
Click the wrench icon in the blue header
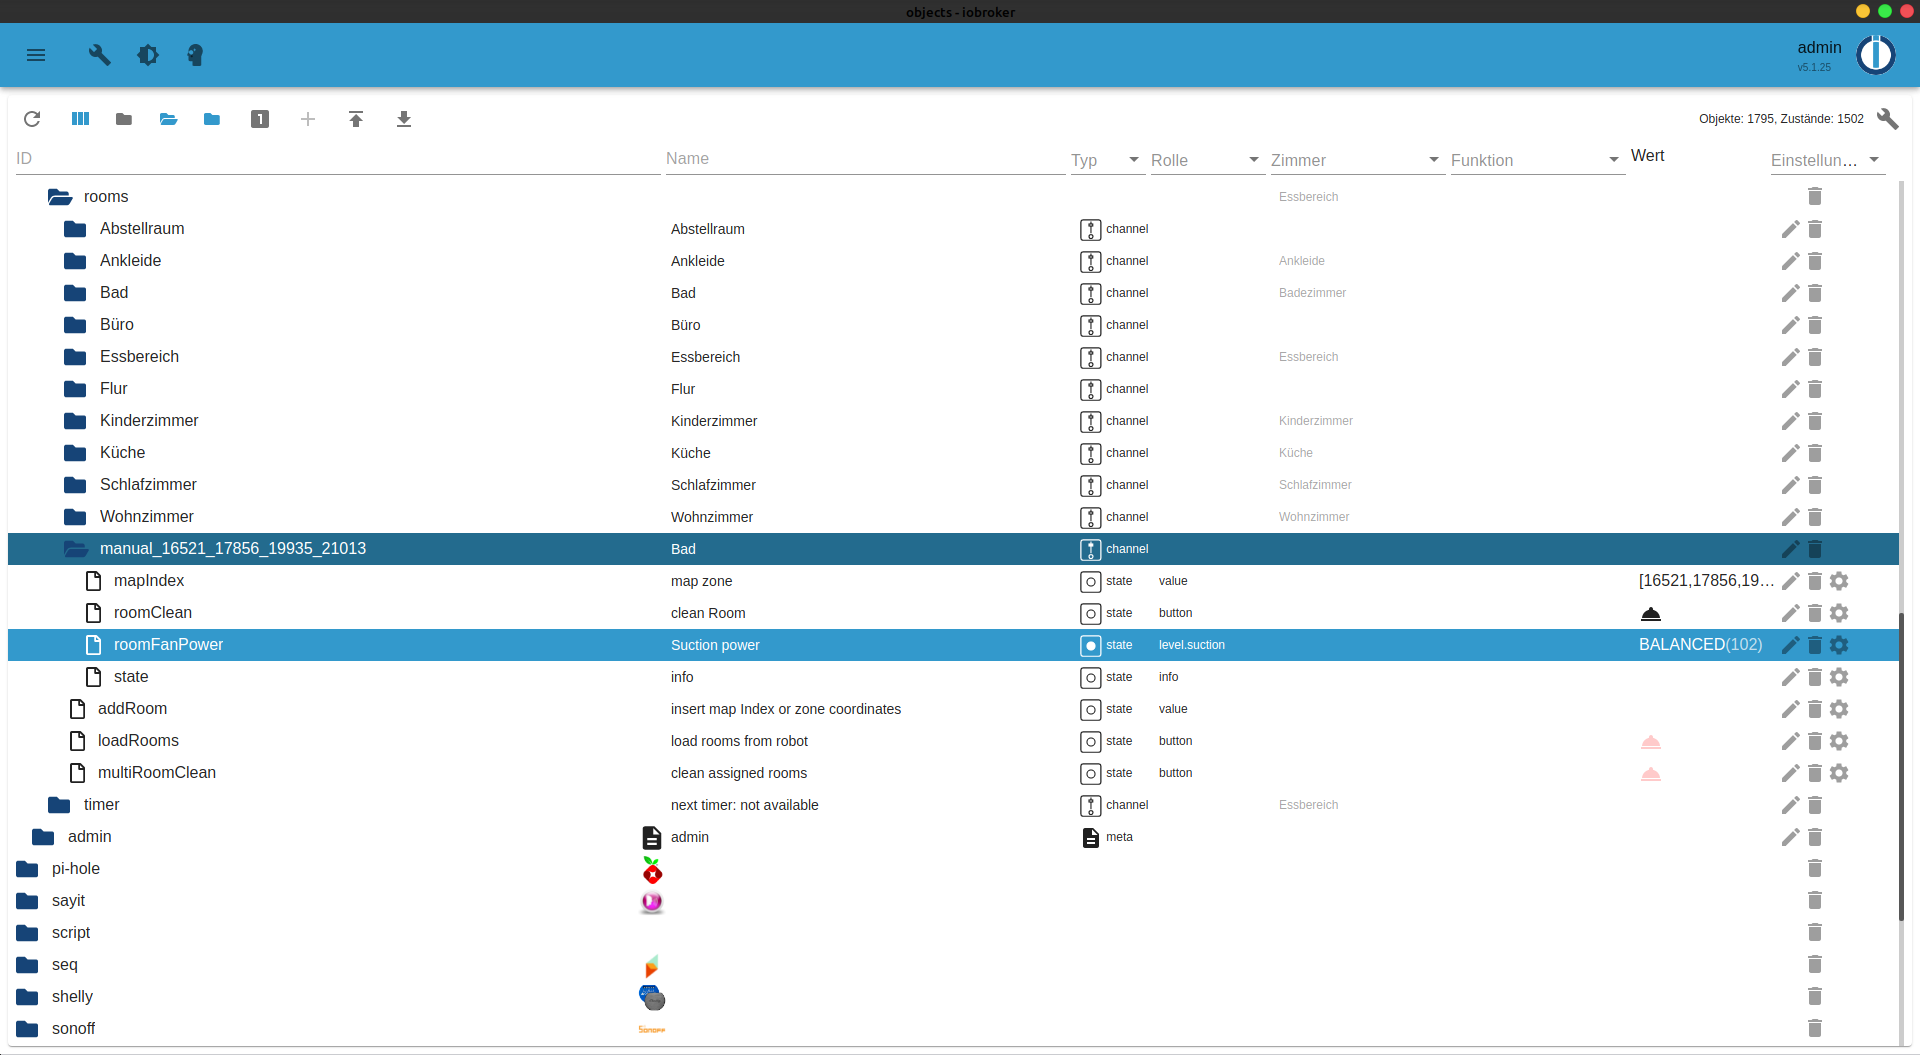99,55
